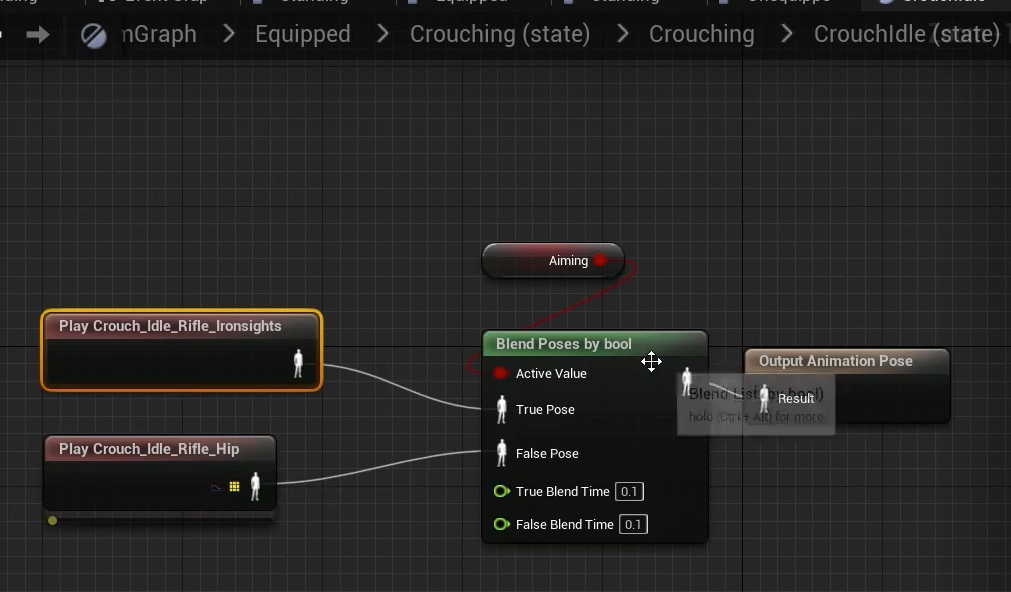1011x592 pixels.
Task: Click the Aiming node's red output pin
Action: pos(600,261)
